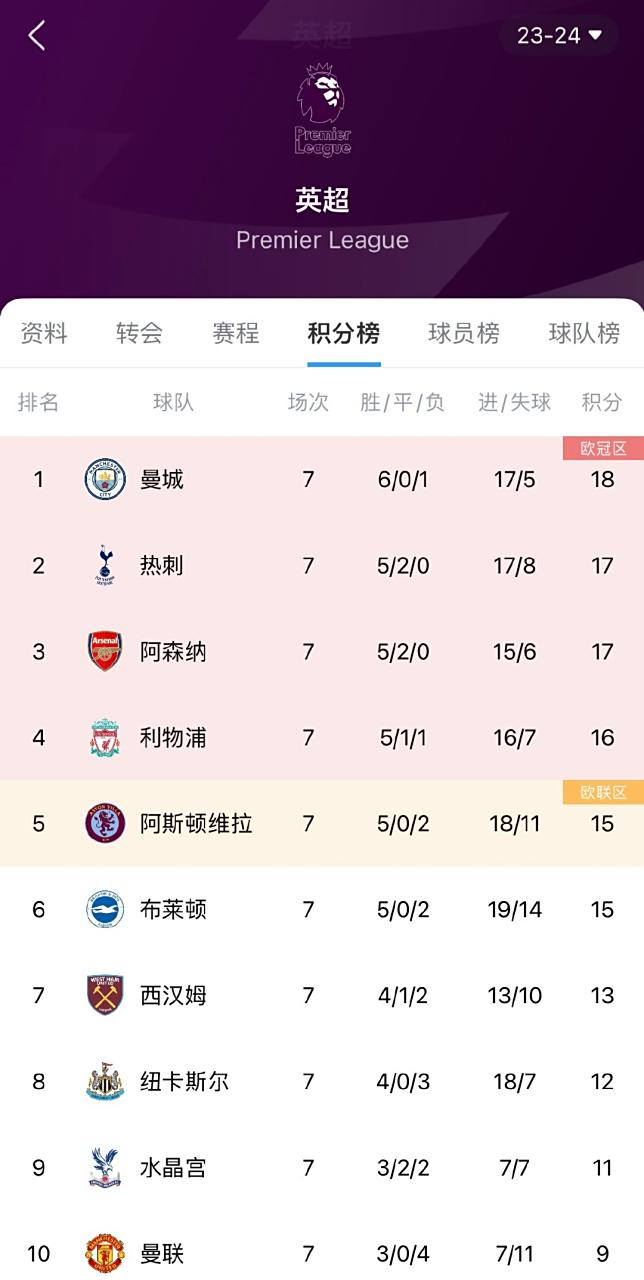Open the 转会 transfers tab

[138, 335]
